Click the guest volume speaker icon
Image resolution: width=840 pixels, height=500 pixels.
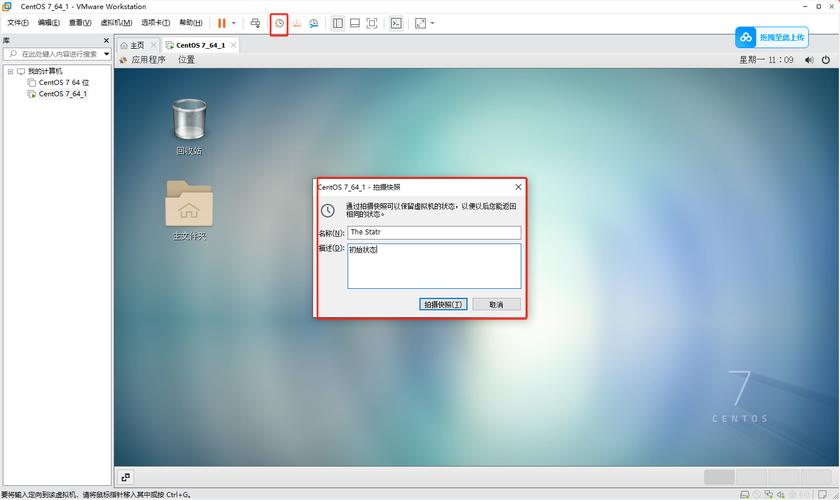(809, 60)
